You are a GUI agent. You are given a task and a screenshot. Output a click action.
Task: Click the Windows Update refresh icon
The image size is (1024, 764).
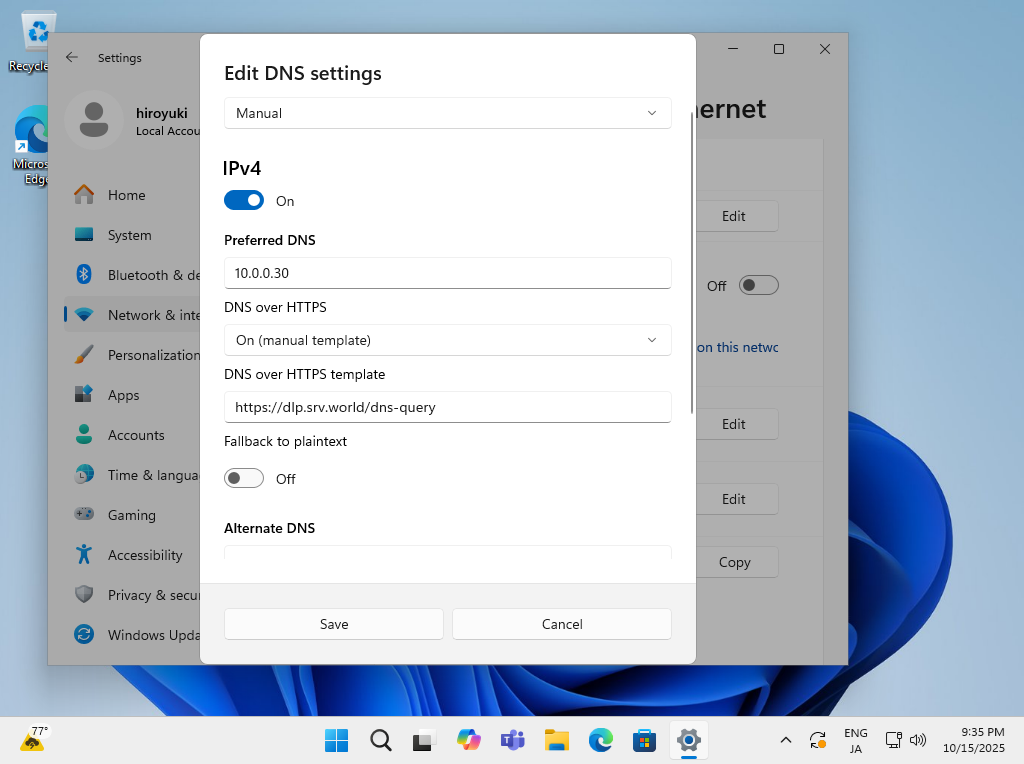(x=85, y=635)
